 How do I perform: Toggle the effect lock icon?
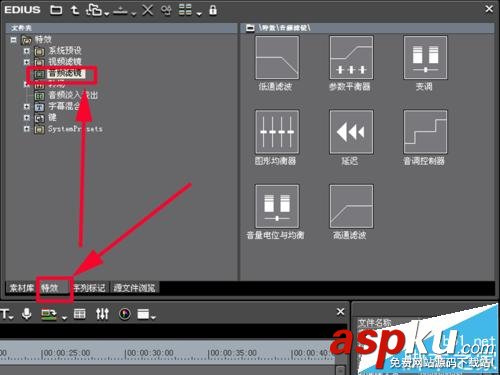pos(213,10)
